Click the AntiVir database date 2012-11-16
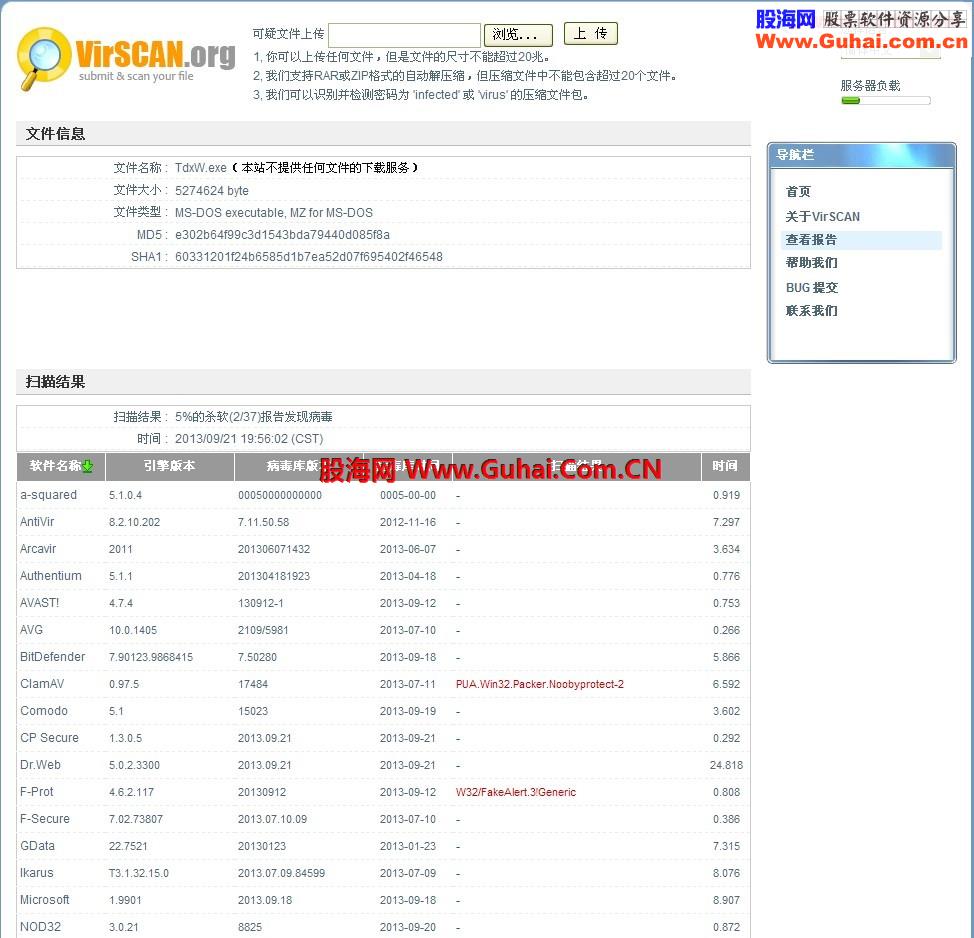974x938 pixels. coord(408,522)
